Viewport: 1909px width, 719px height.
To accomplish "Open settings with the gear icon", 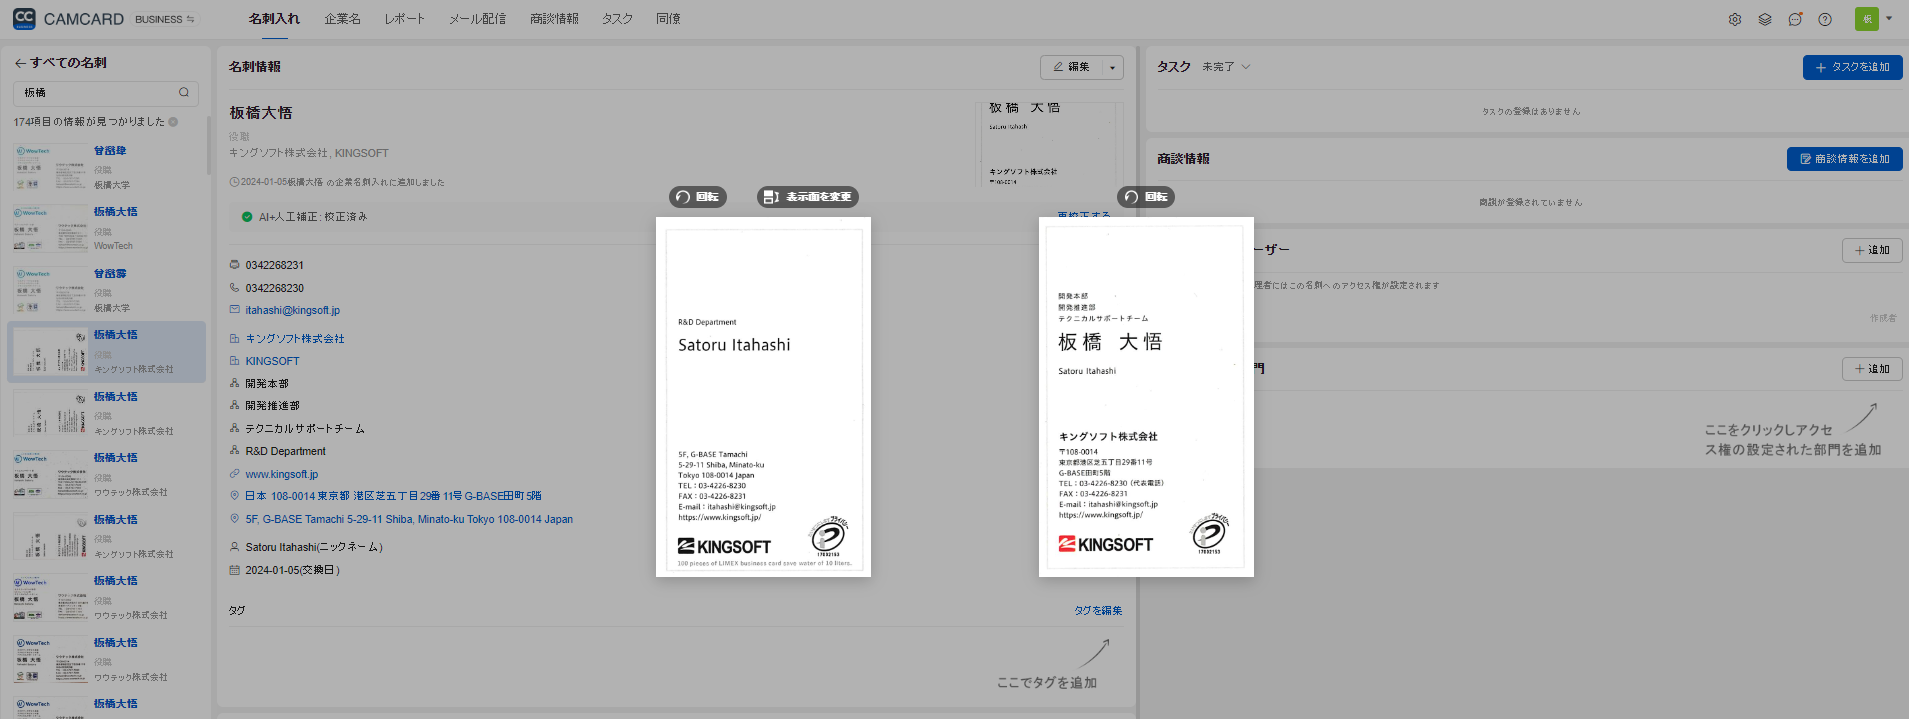I will click(1735, 19).
